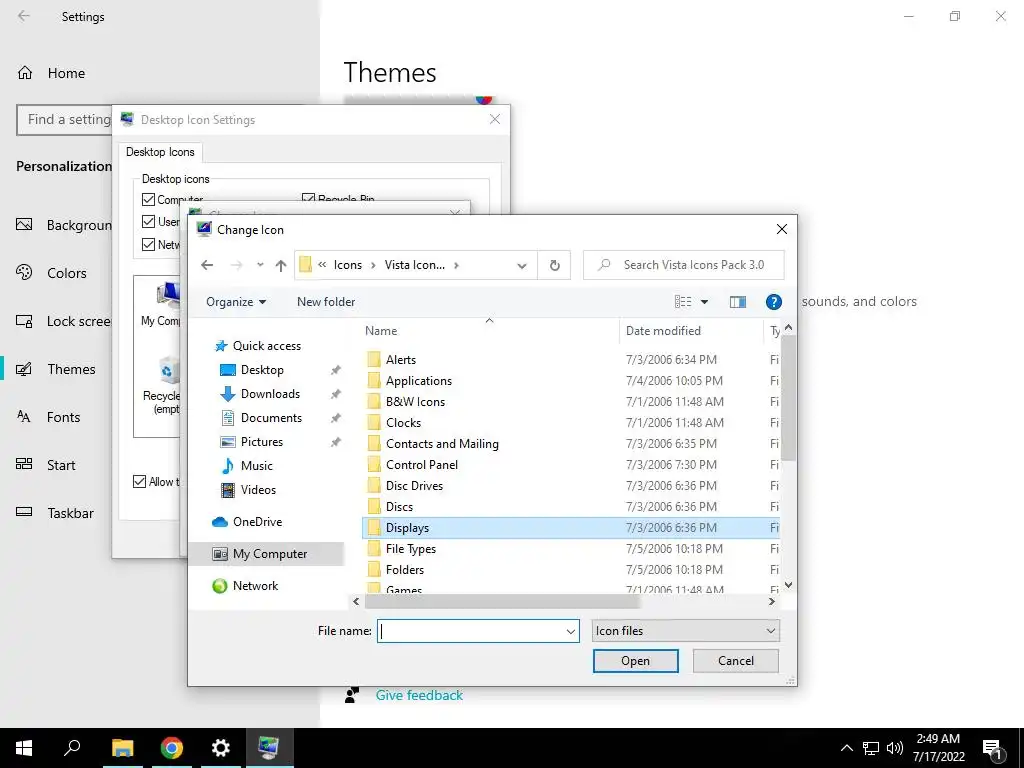The width and height of the screenshot is (1024, 768).
Task: Expand the Organize menu
Action: pos(236,302)
